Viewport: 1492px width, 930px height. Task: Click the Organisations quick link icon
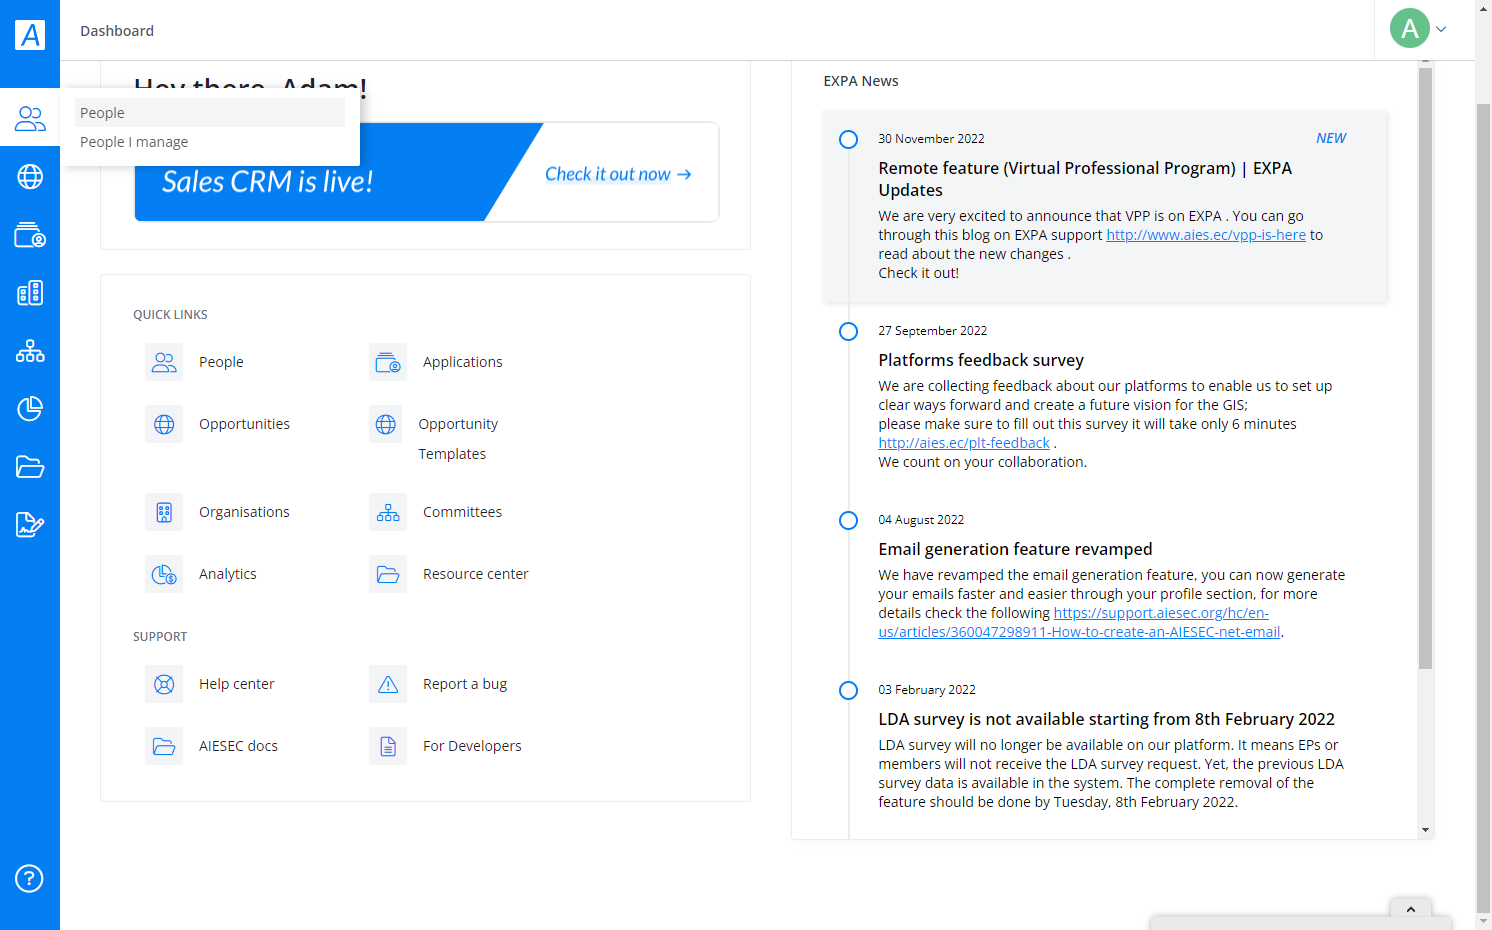pyautogui.click(x=164, y=512)
